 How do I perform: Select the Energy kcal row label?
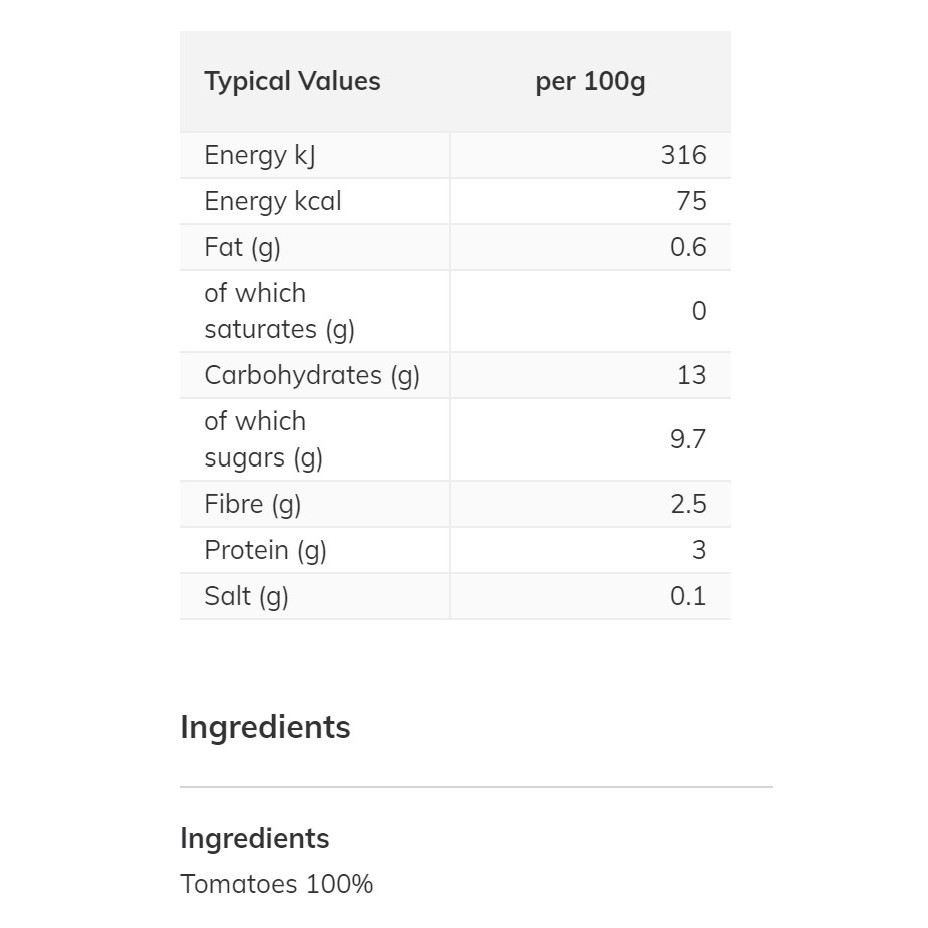273,201
